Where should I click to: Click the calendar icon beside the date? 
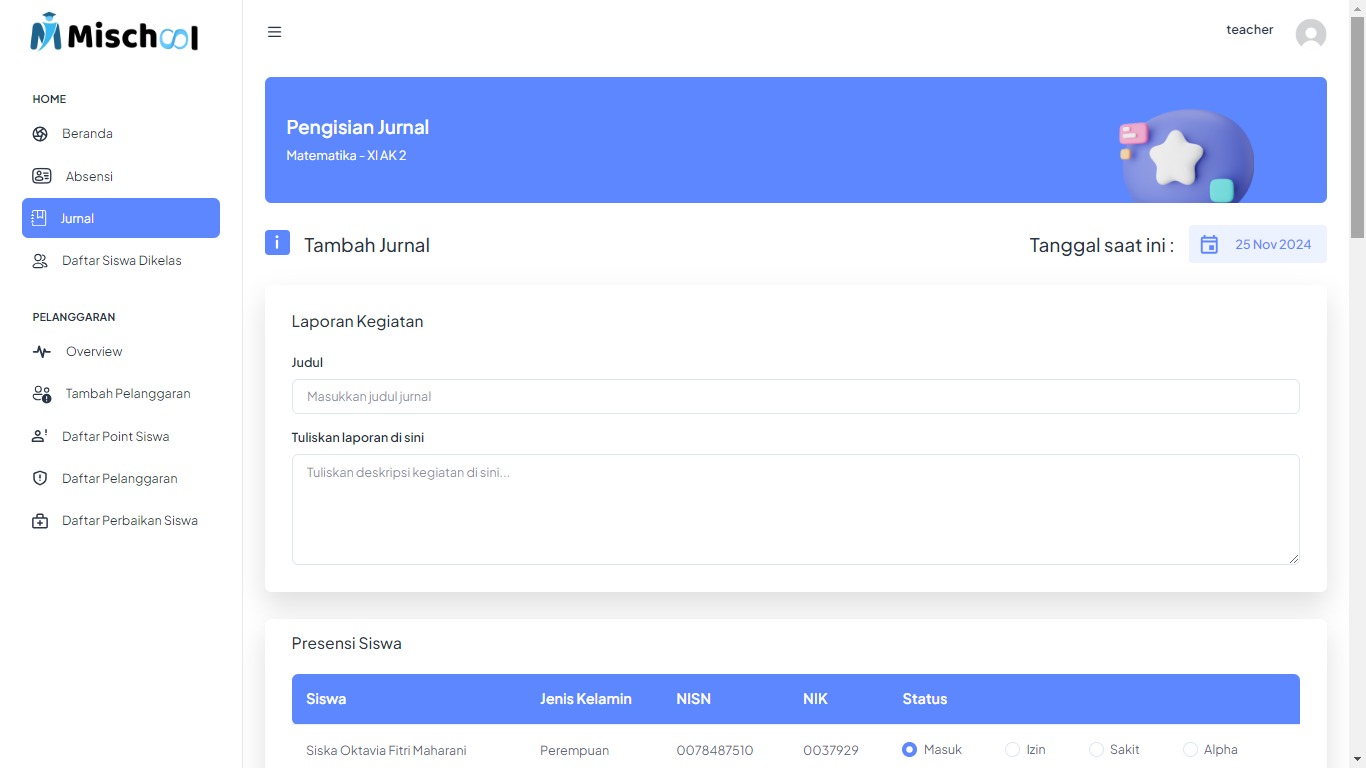(x=1209, y=245)
